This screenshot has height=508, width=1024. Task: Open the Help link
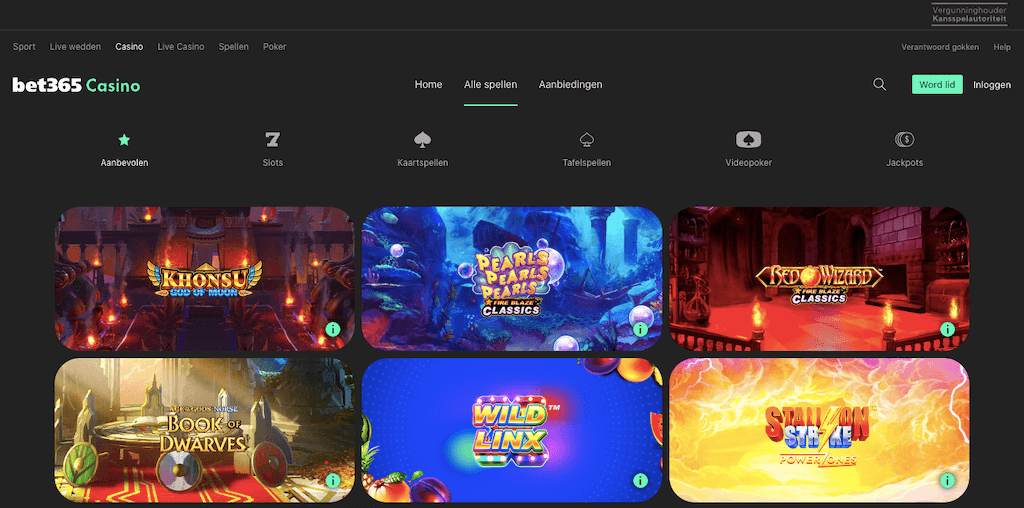1002,47
